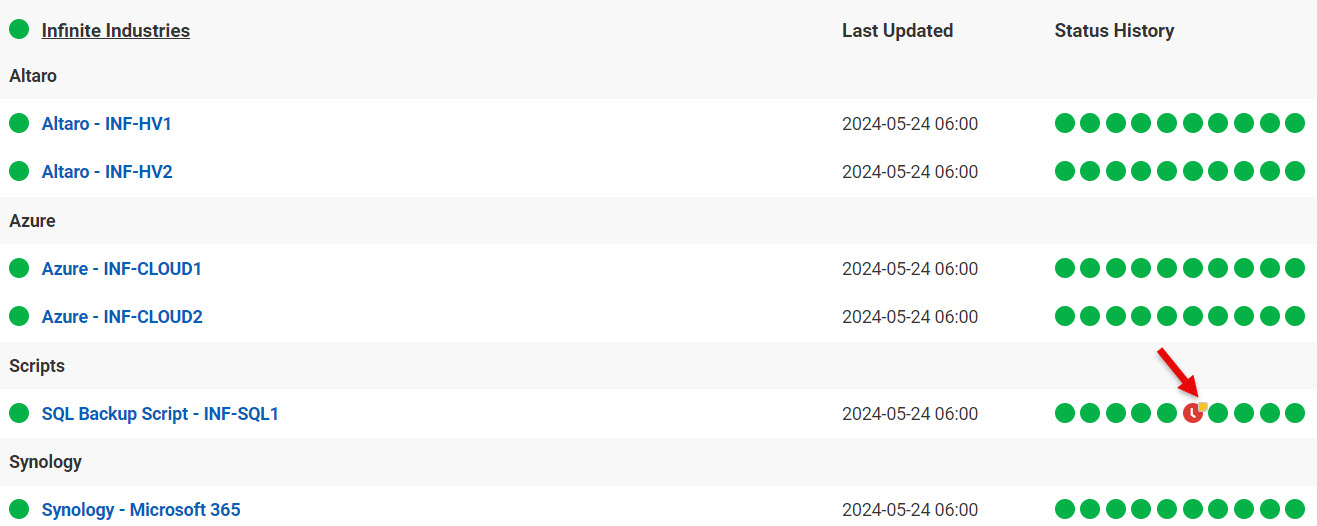The height and width of the screenshot is (526, 1317).
Task: Open Azure - INF-CLOUD1 backup details
Action: [x=122, y=269]
